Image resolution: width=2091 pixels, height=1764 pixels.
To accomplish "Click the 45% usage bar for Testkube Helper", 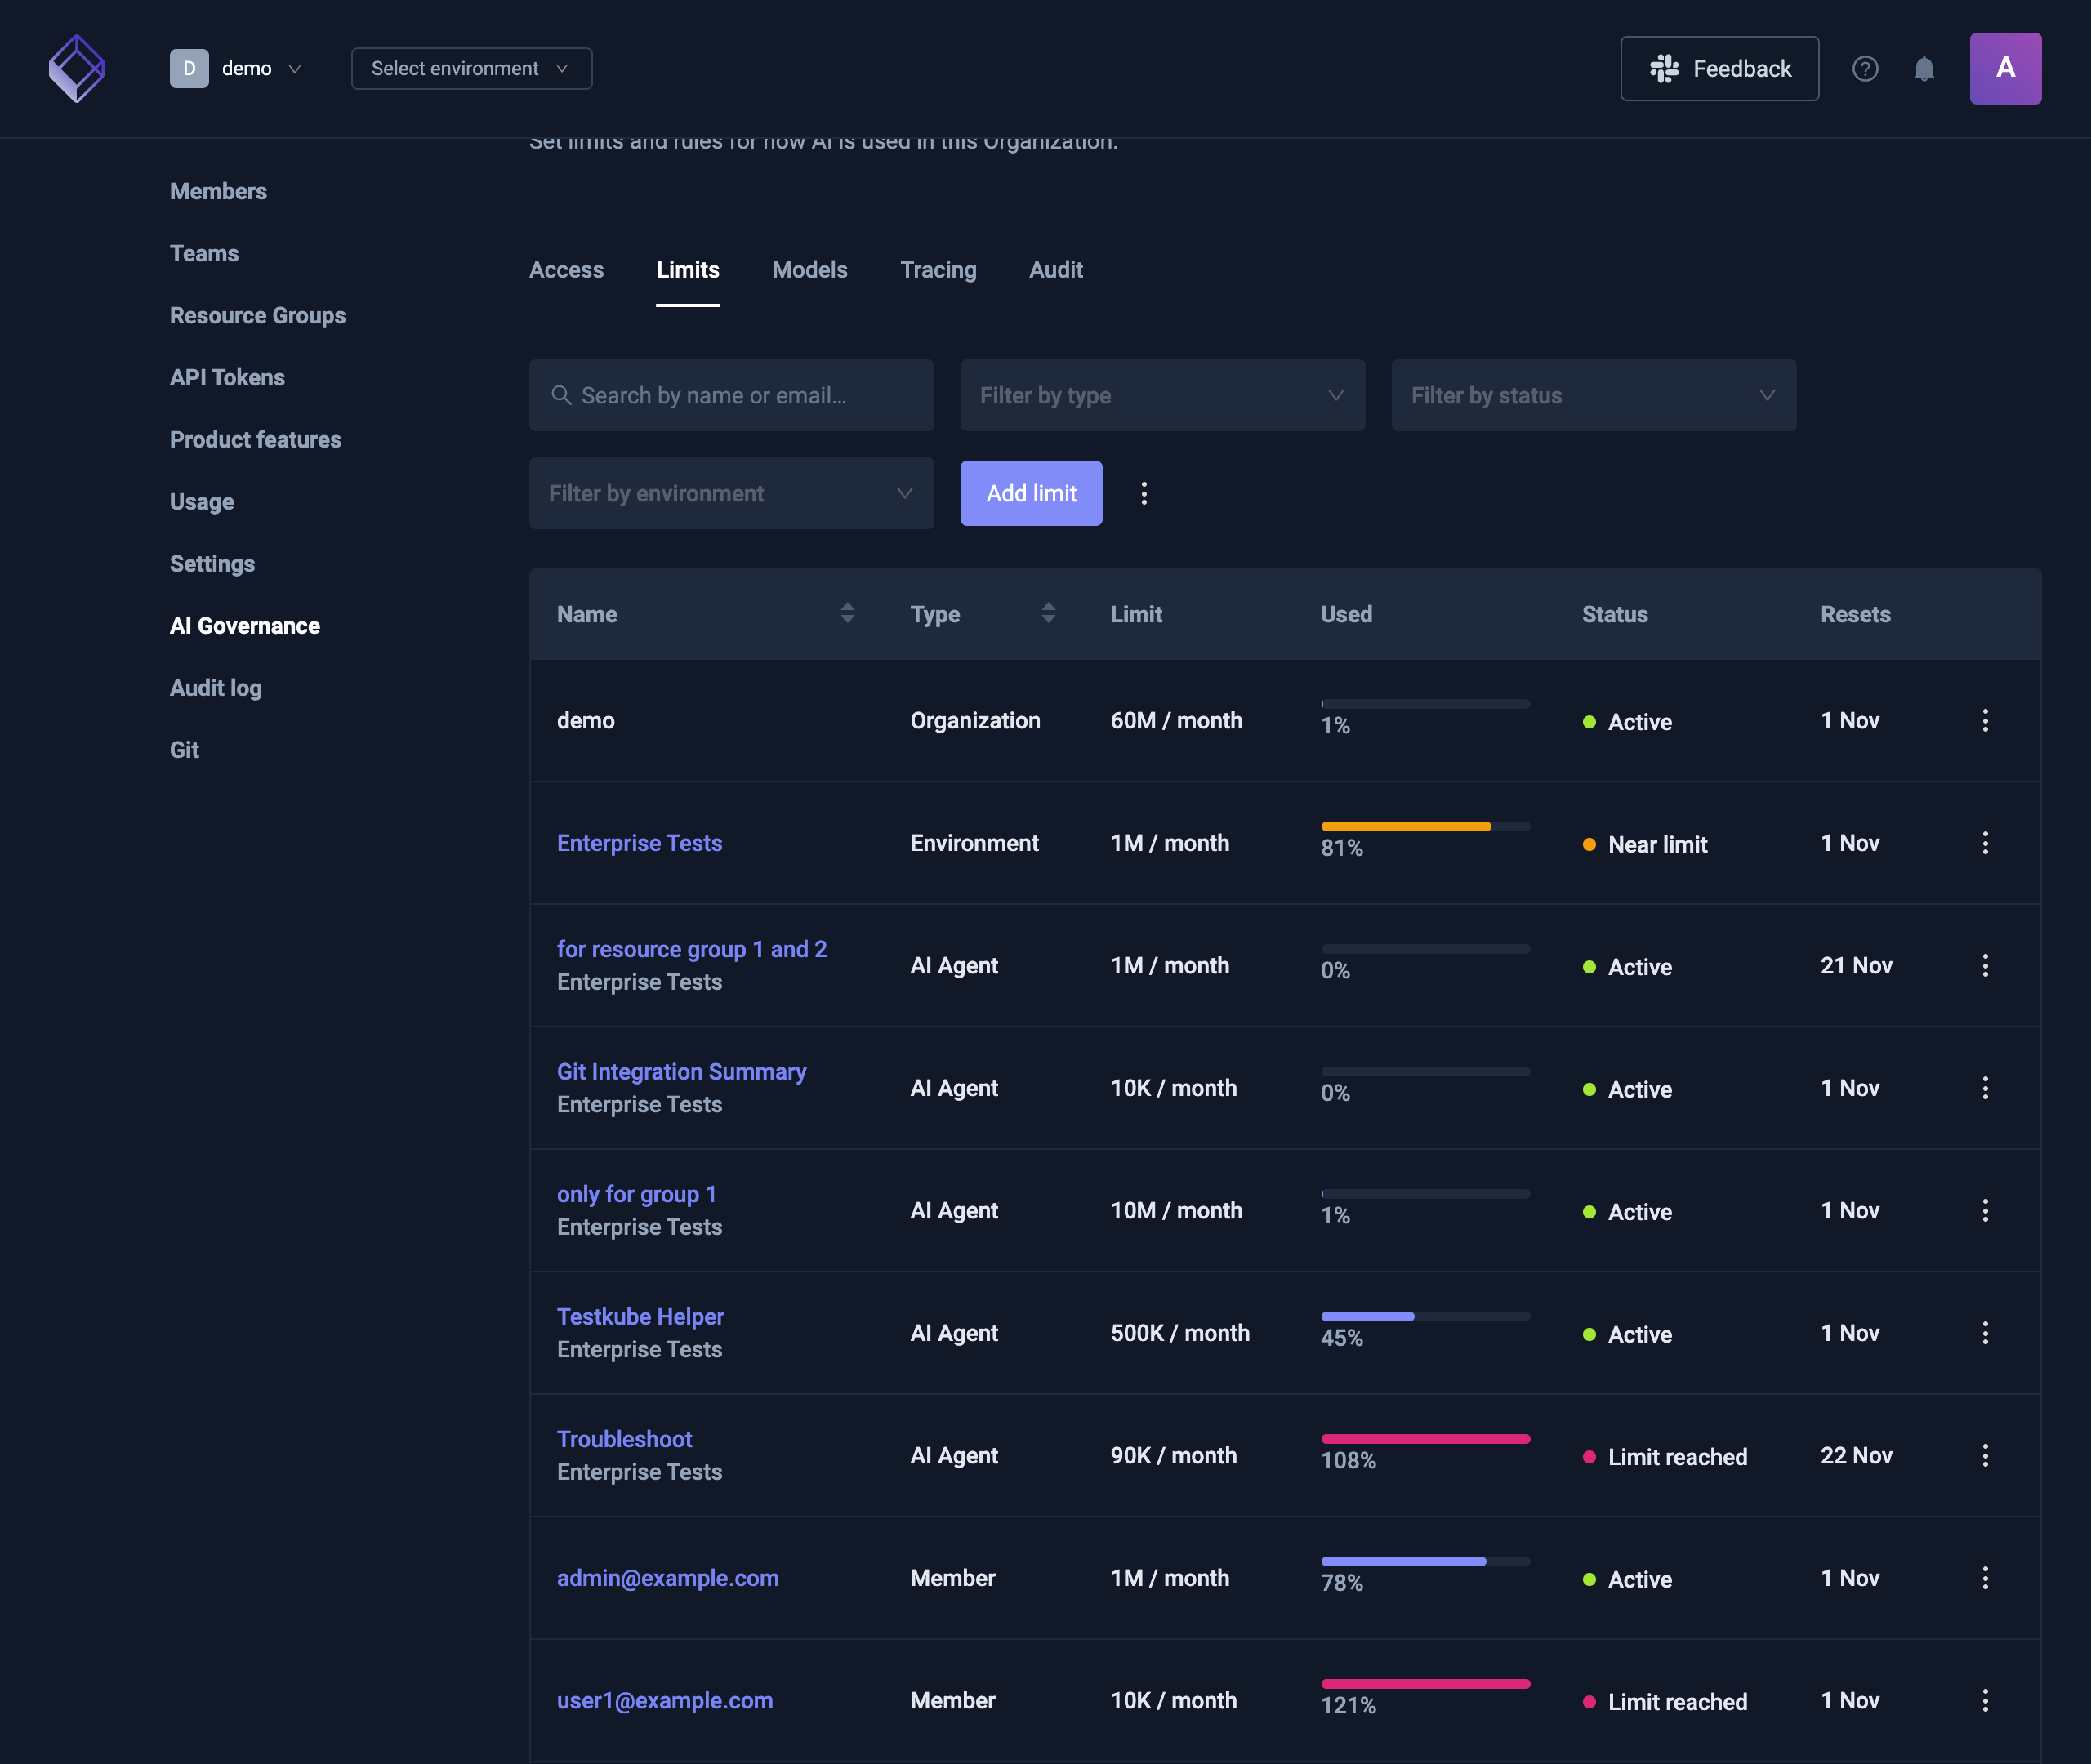I will 1425,1316.
